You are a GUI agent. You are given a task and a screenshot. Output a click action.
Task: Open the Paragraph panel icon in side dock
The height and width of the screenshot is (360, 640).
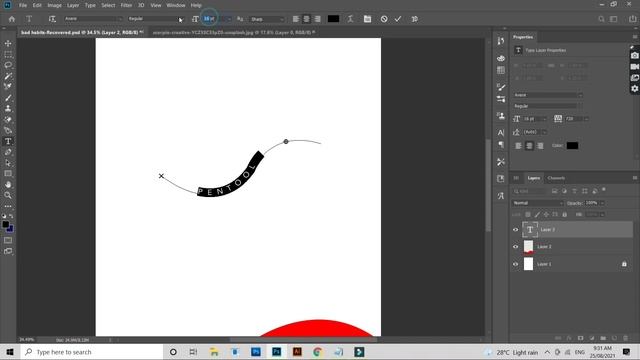click(x=501, y=144)
